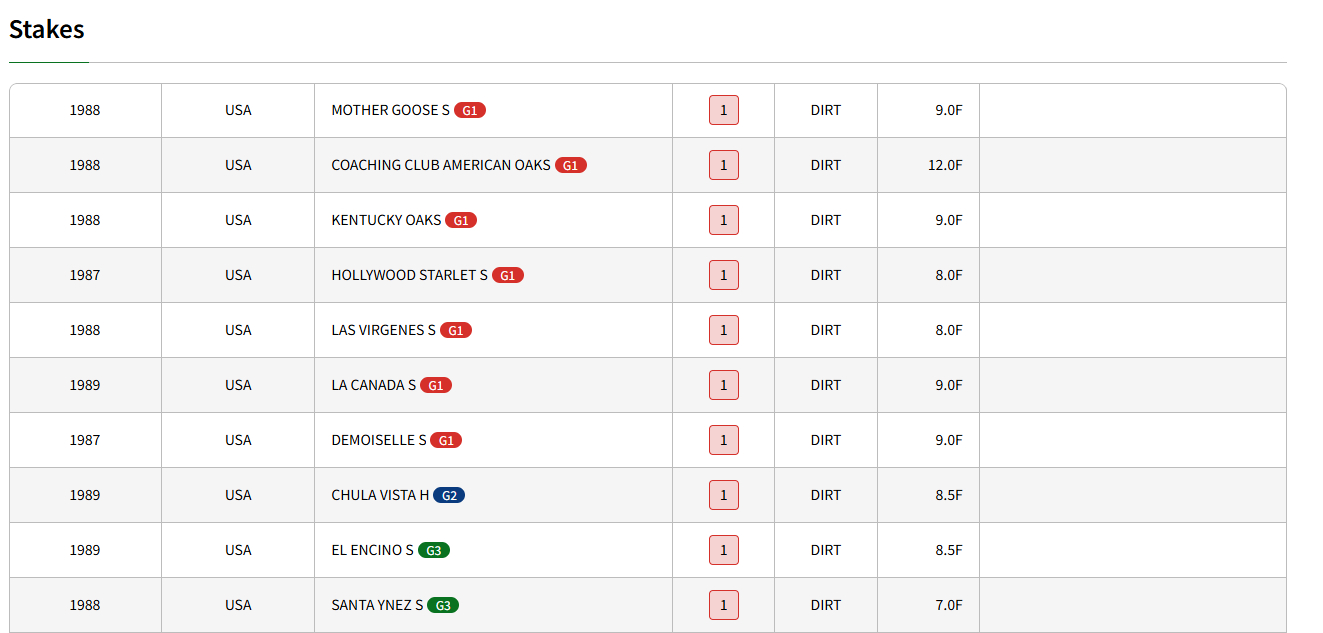This screenshot has height=633, width=1323.
Task: Click year 1989 in the Chula Vista H row
Action: [85, 495]
